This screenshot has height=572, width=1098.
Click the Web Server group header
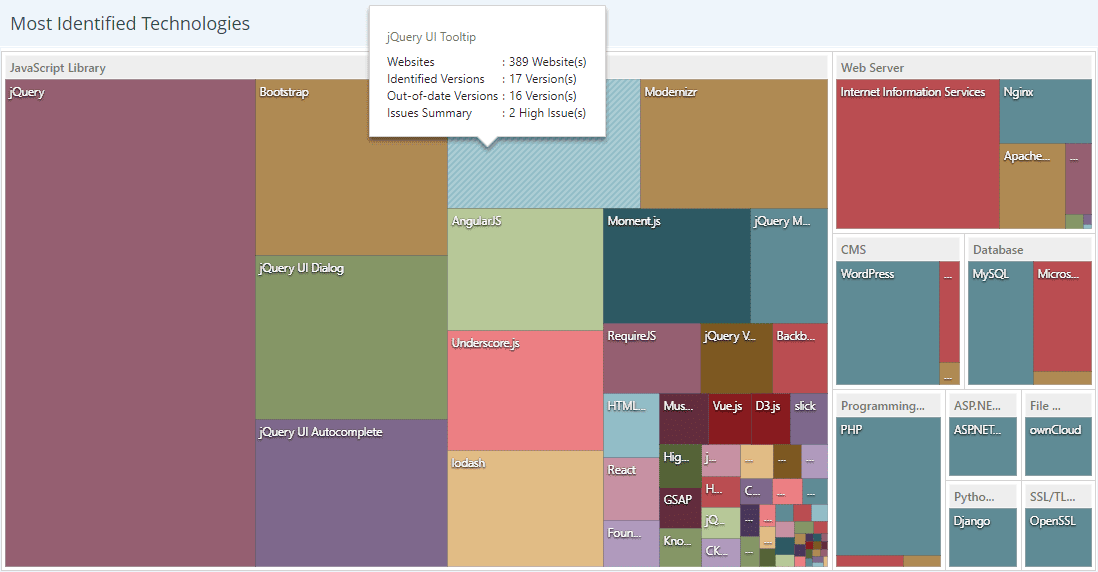pos(962,68)
